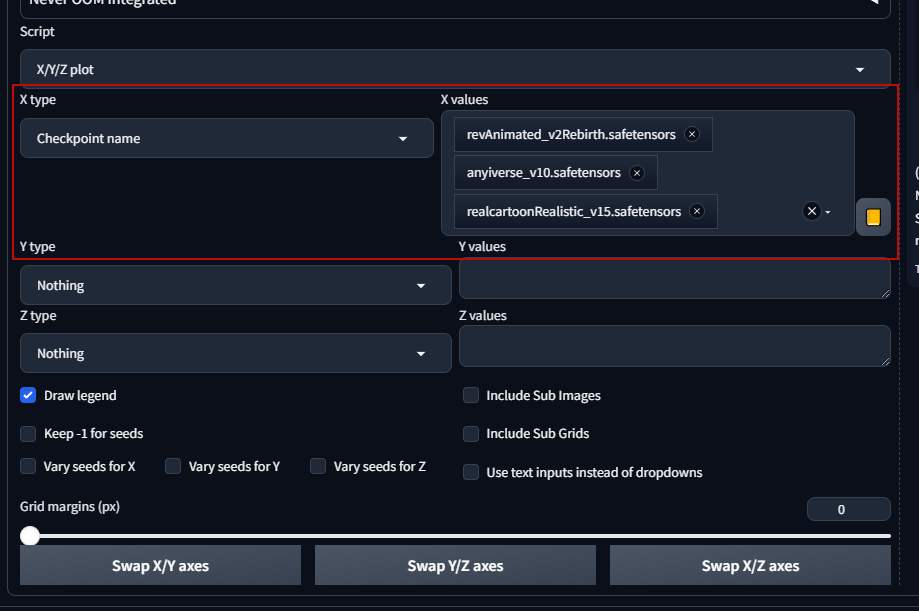Open the Script dropdown showing X/Y/Z plot
The width and height of the screenshot is (919, 611).
(455, 69)
